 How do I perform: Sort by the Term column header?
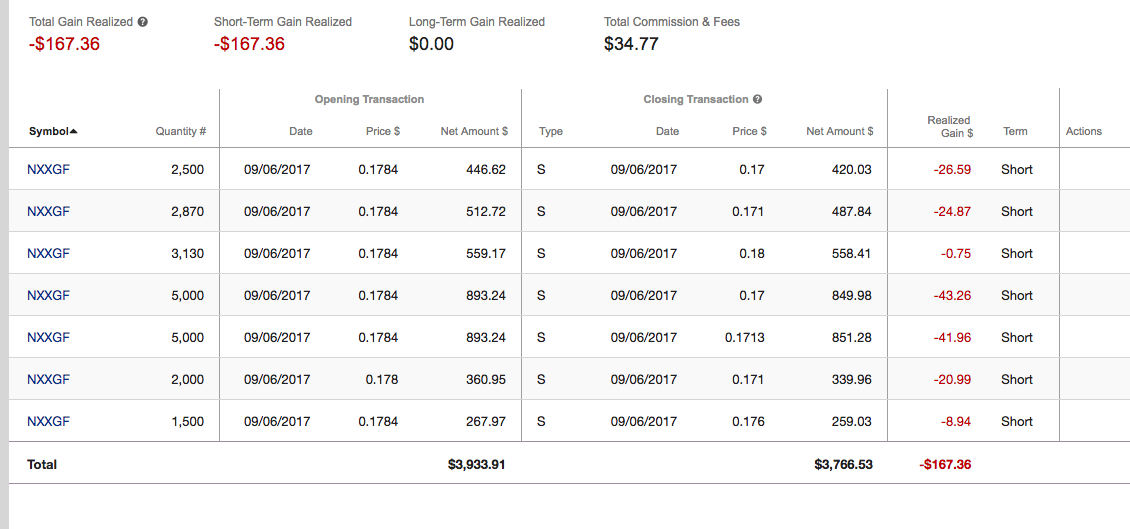pyautogui.click(x=1015, y=132)
